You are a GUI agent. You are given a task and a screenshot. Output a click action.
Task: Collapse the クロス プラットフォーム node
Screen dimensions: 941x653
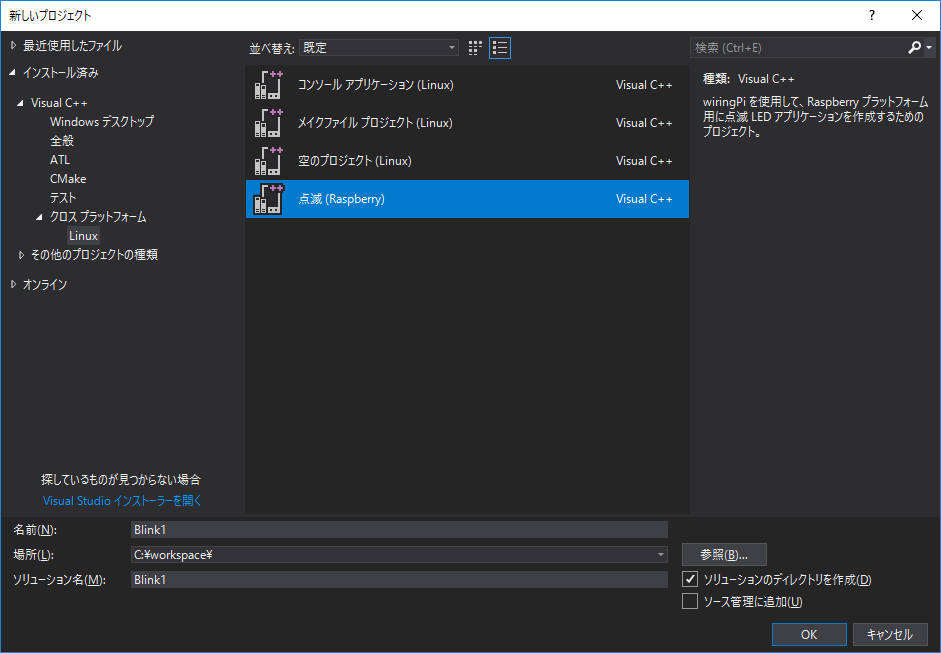[x=40, y=217]
